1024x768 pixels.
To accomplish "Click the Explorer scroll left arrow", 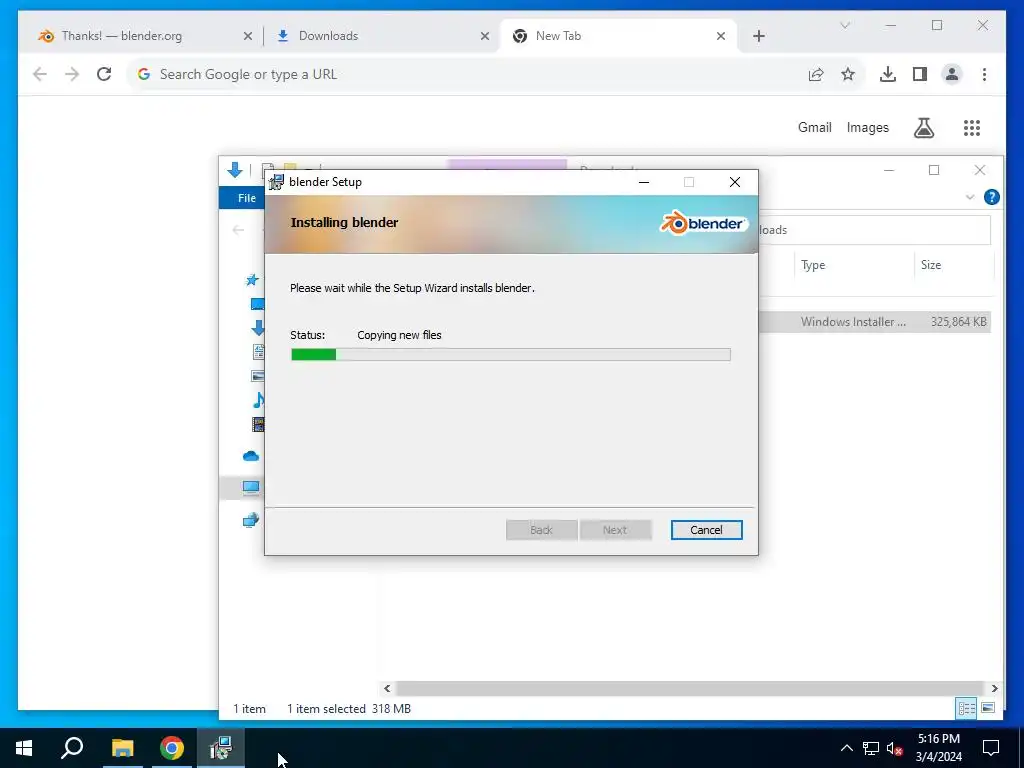I will (x=387, y=688).
